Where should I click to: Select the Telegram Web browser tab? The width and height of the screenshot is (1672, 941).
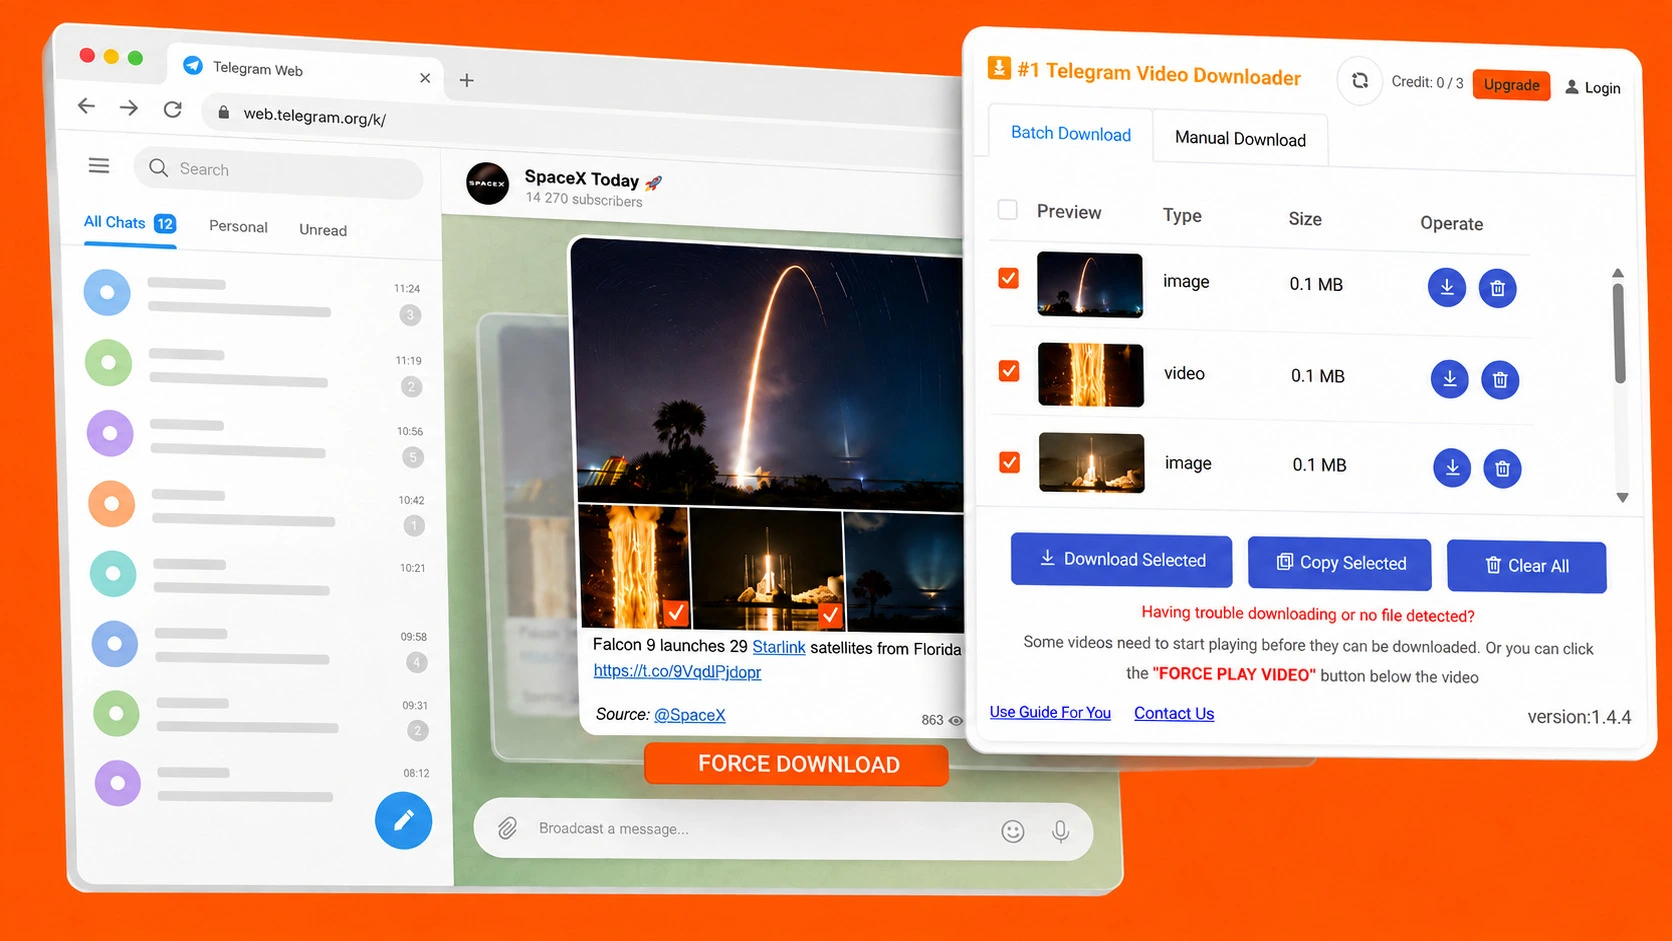(305, 72)
